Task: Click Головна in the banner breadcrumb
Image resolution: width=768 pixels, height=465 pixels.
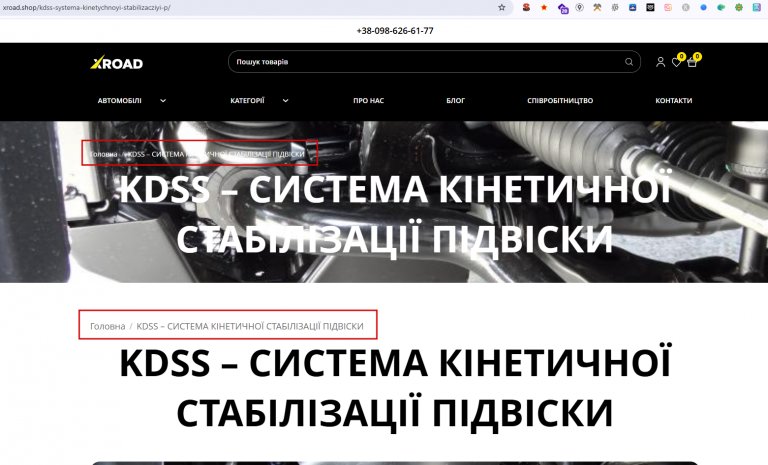Action: click(104, 154)
